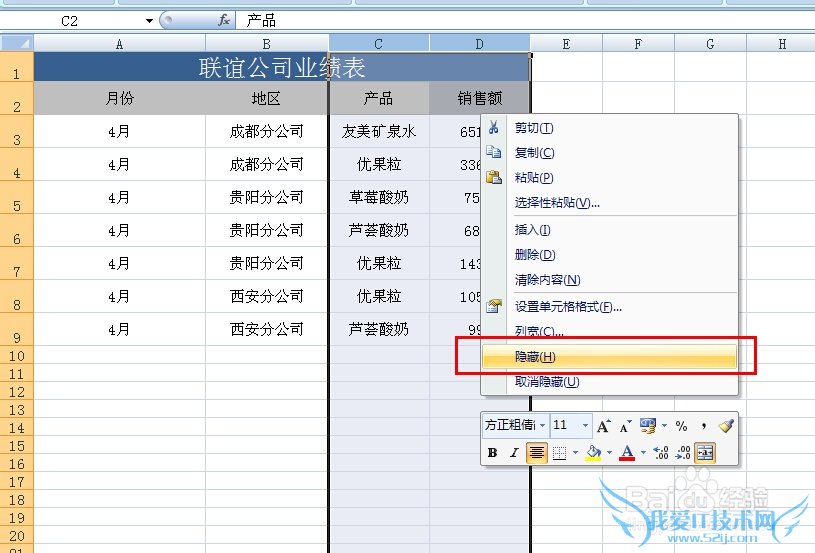Expand the Fill Color dropdown arrow
Screen dimensions: 815x553
click(609, 453)
